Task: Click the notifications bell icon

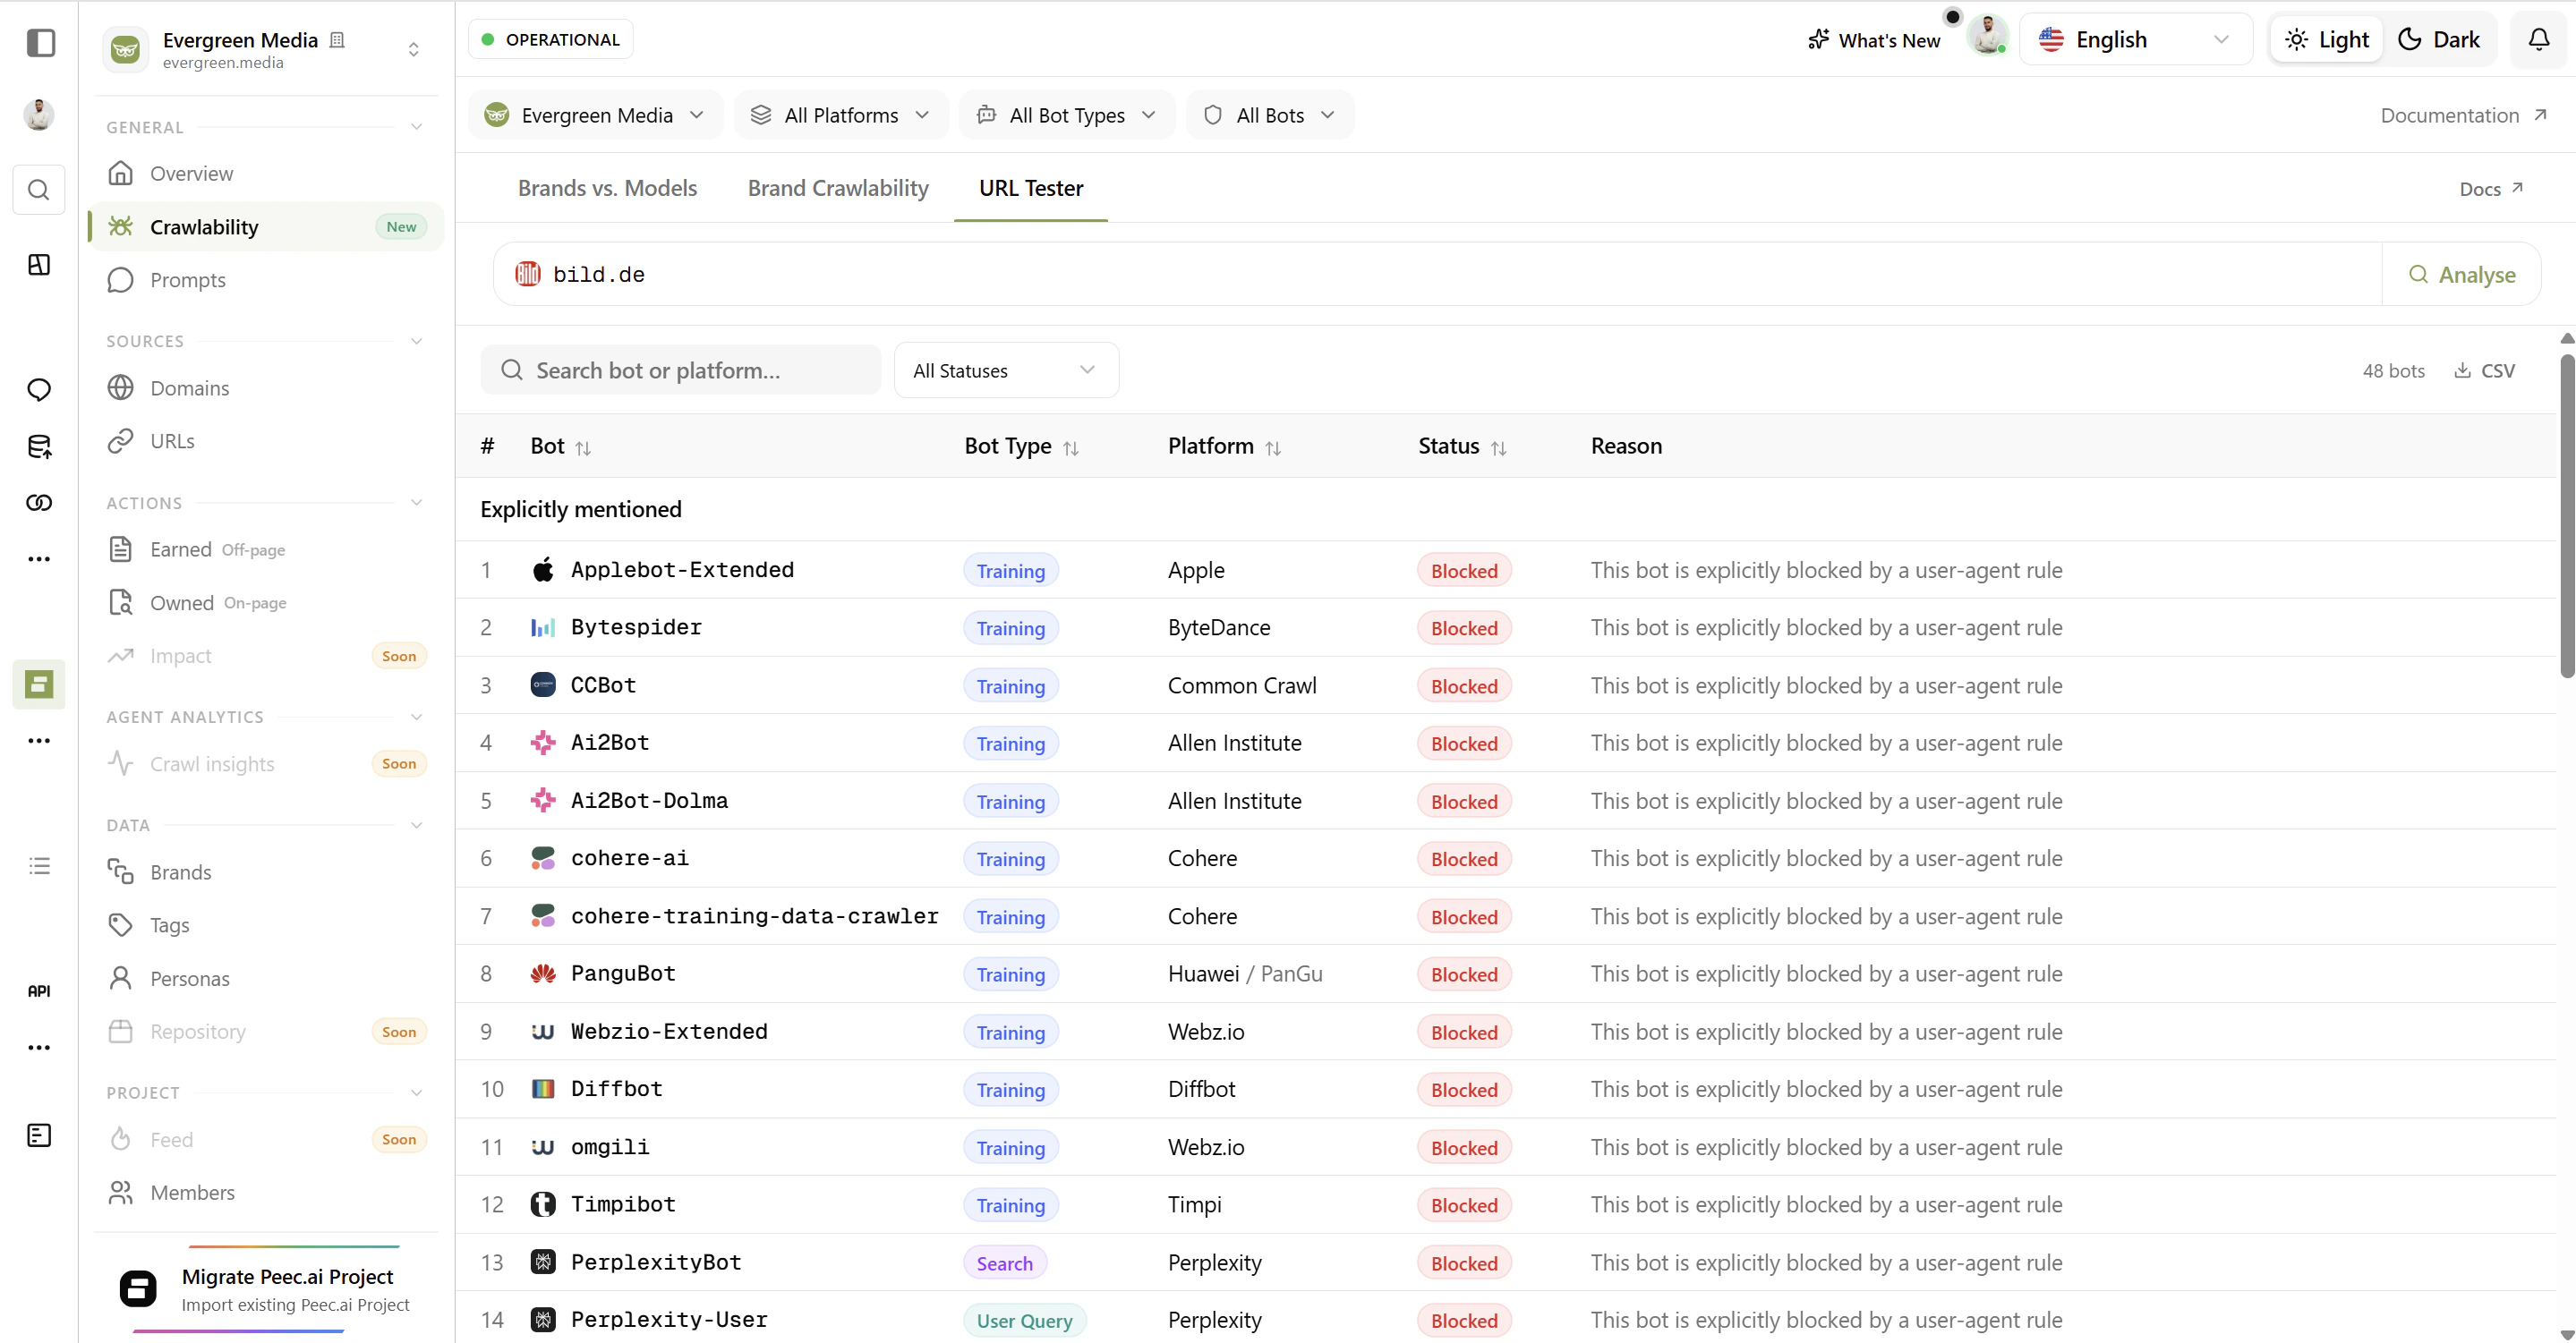Action: tap(2538, 39)
